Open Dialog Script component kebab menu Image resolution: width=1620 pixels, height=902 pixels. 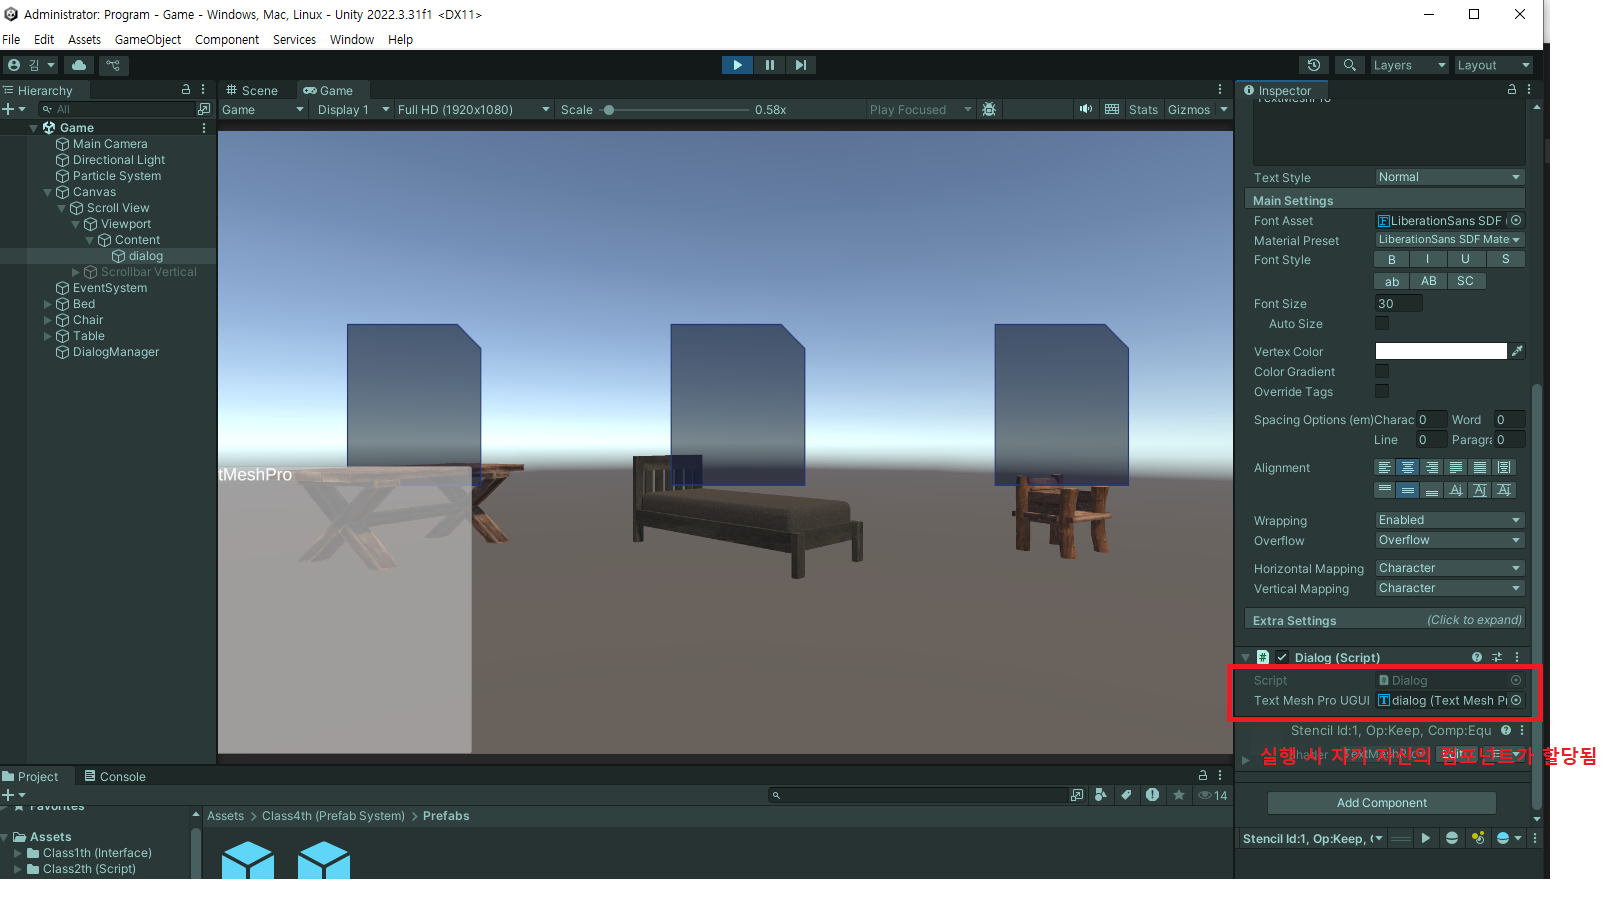tap(1517, 657)
